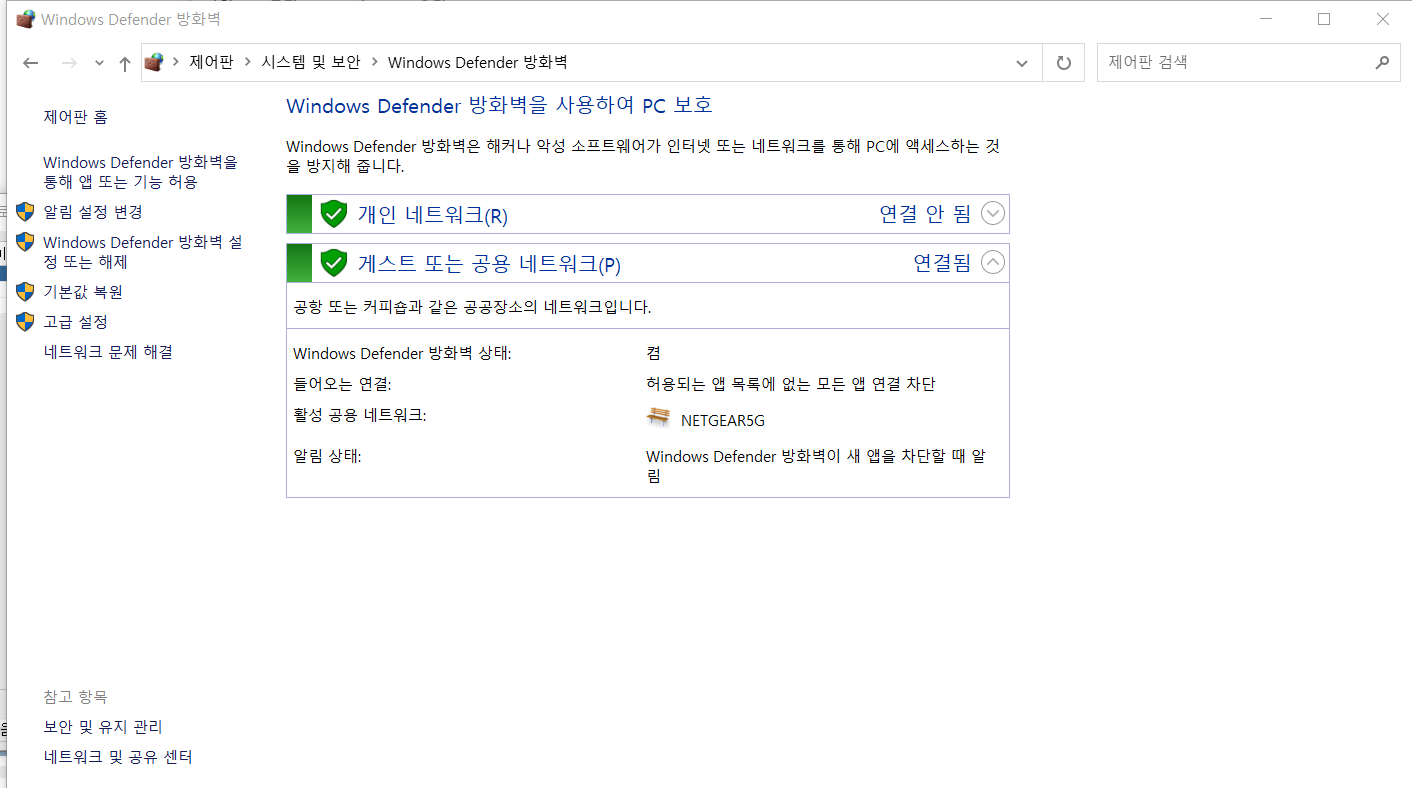
Task: Open 보안 및 유지 관리 link
Action: click(103, 727)
